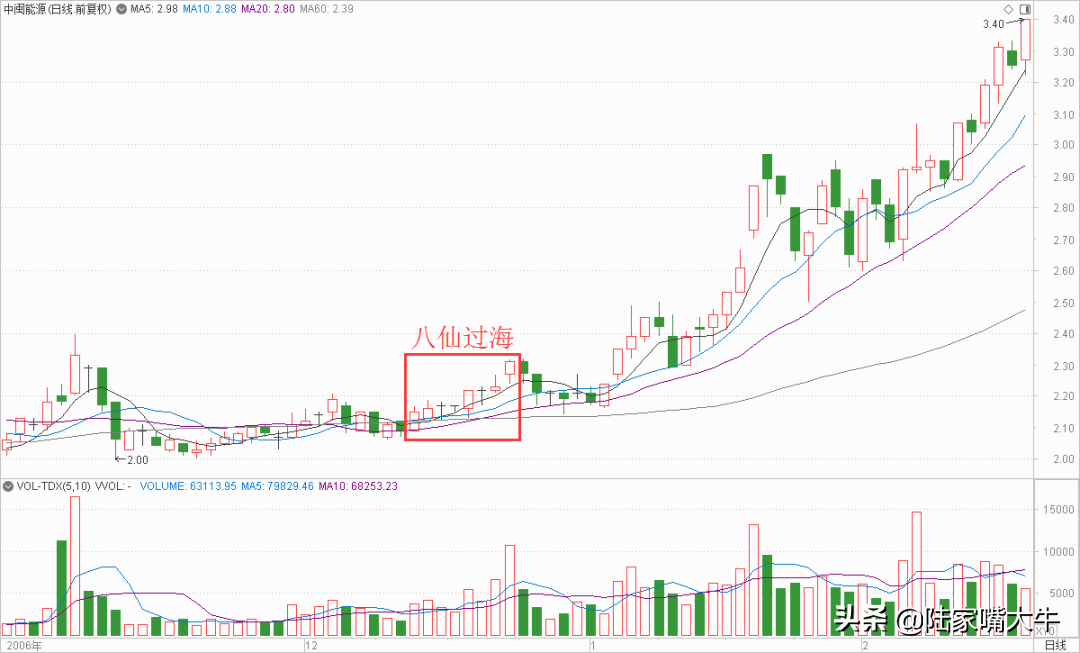Viewport: 1080px width, 653px height.
Task: Click 2.80 on the price axis
Action: pyautogui.click(x=1063, y=208)
